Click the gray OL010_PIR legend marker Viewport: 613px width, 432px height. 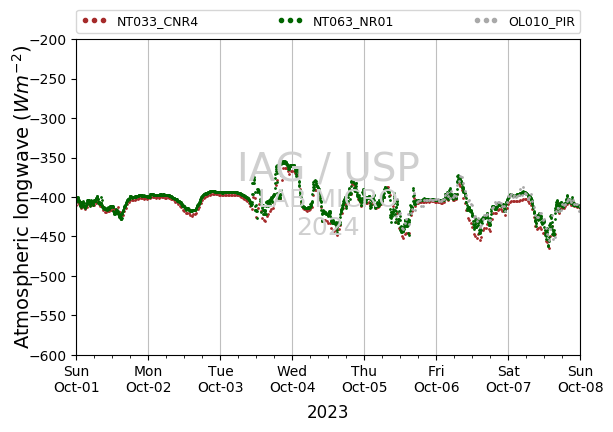[x=486, y=21]
